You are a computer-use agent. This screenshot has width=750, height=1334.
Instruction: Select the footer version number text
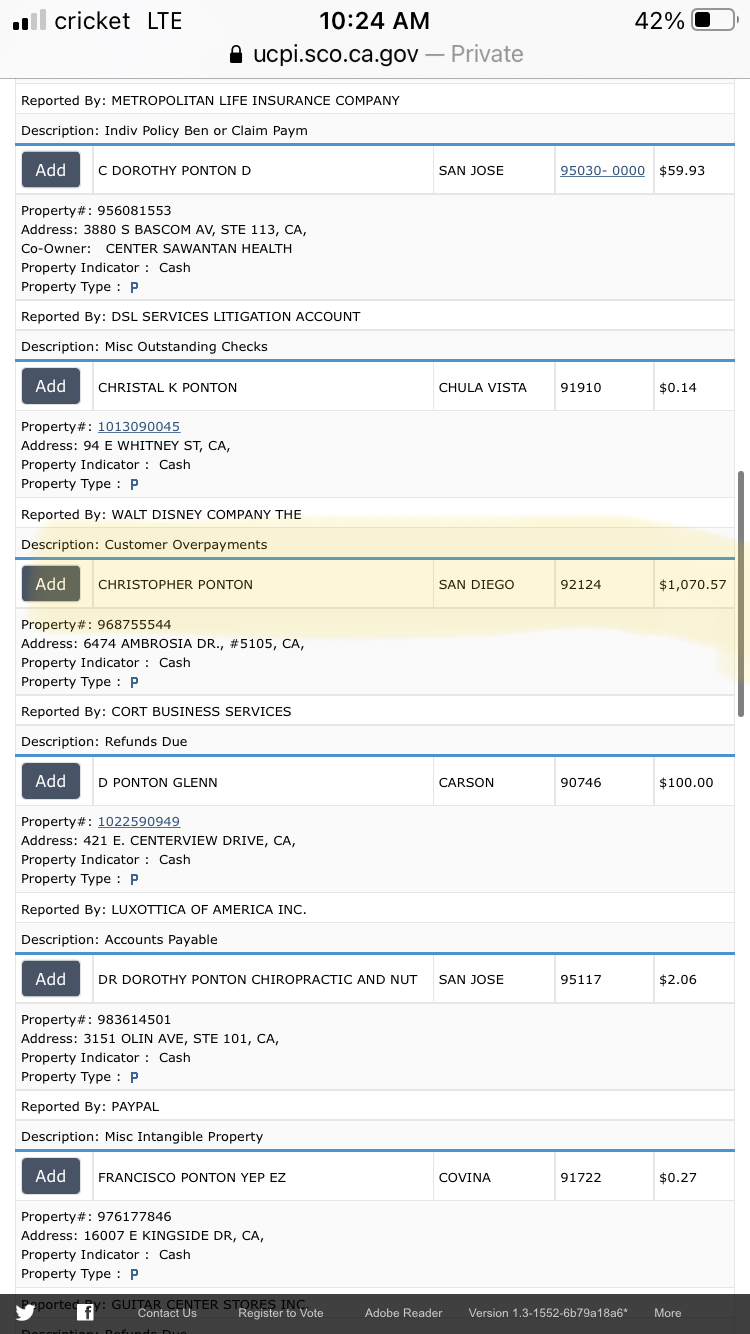tap(548, 1313)
